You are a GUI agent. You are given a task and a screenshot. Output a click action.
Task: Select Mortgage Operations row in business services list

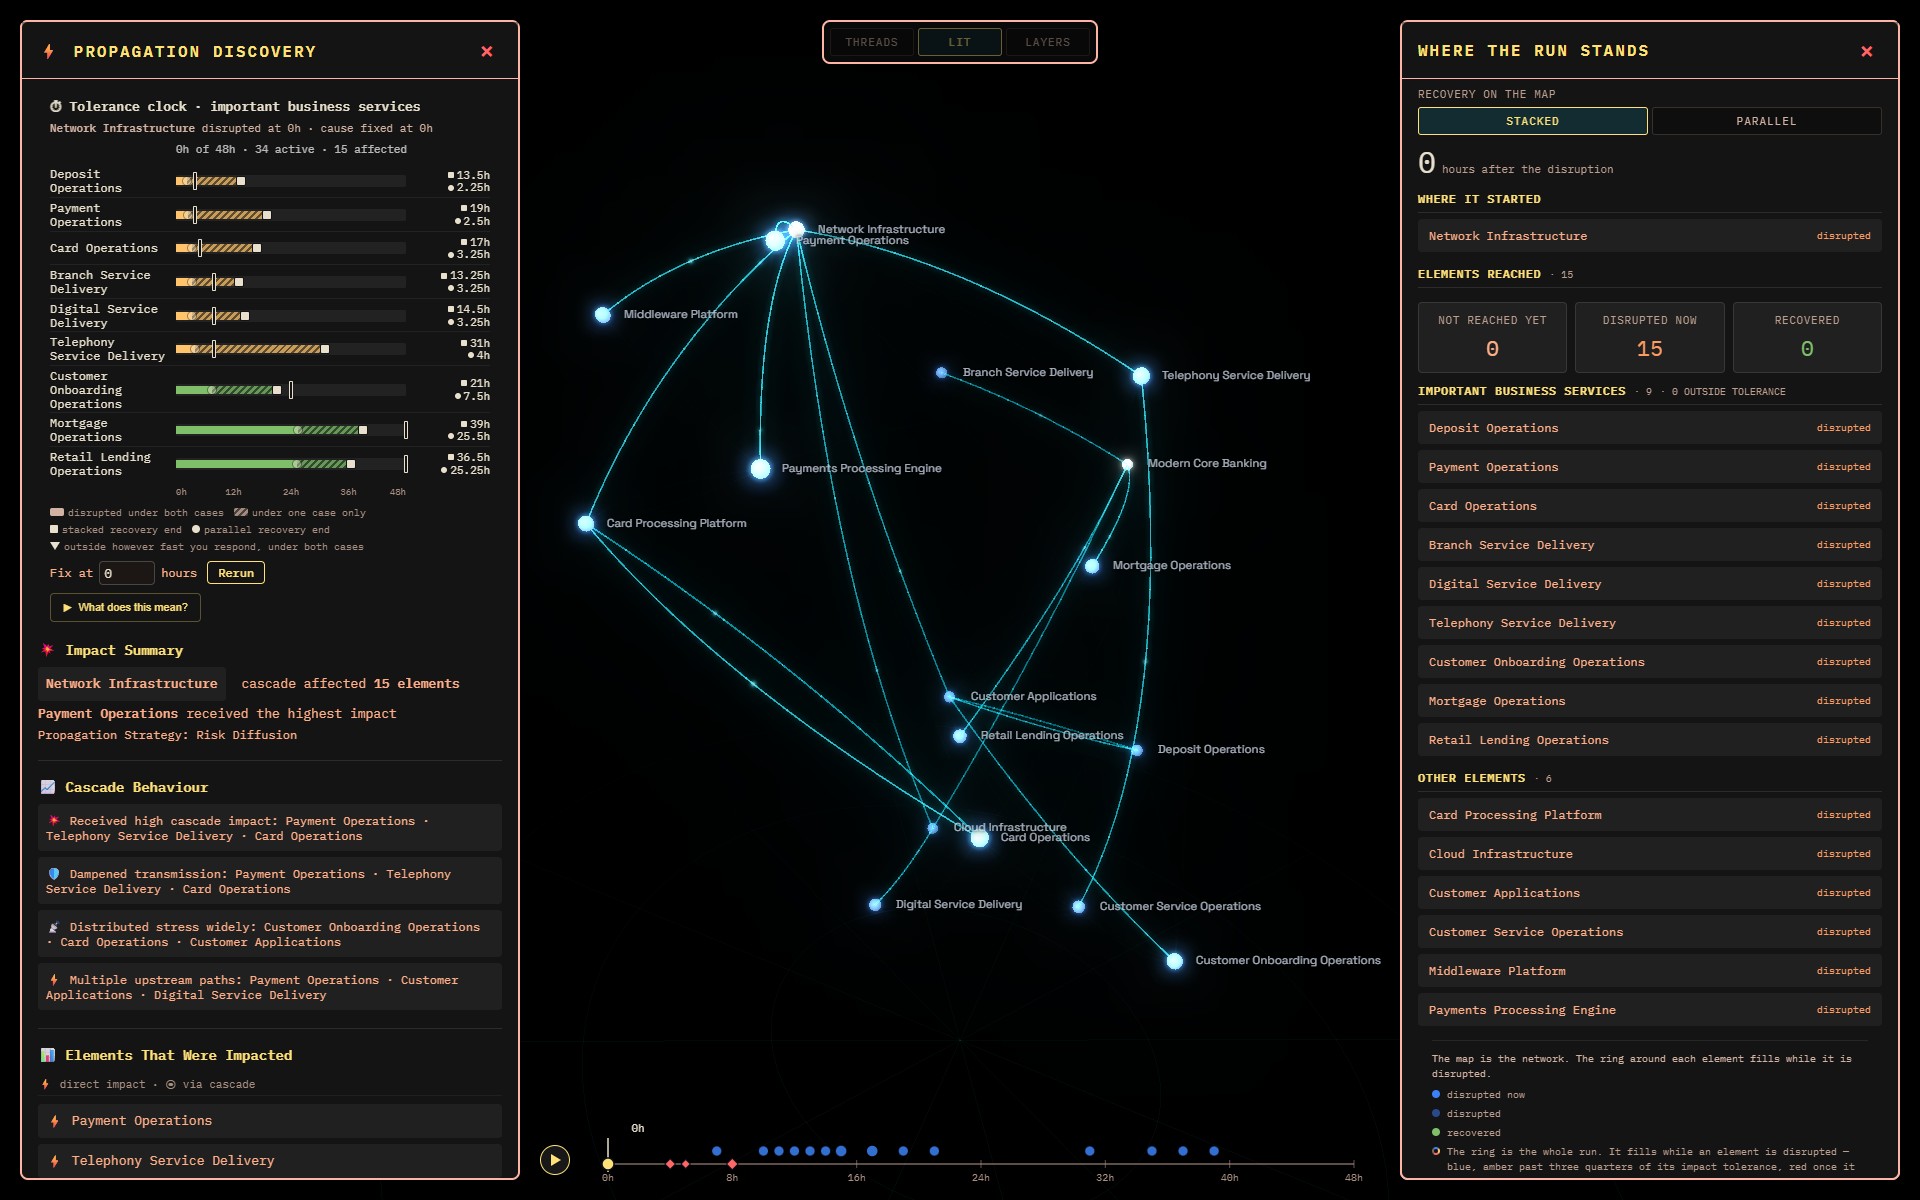pyautogui.click(x=1649, y=701)
